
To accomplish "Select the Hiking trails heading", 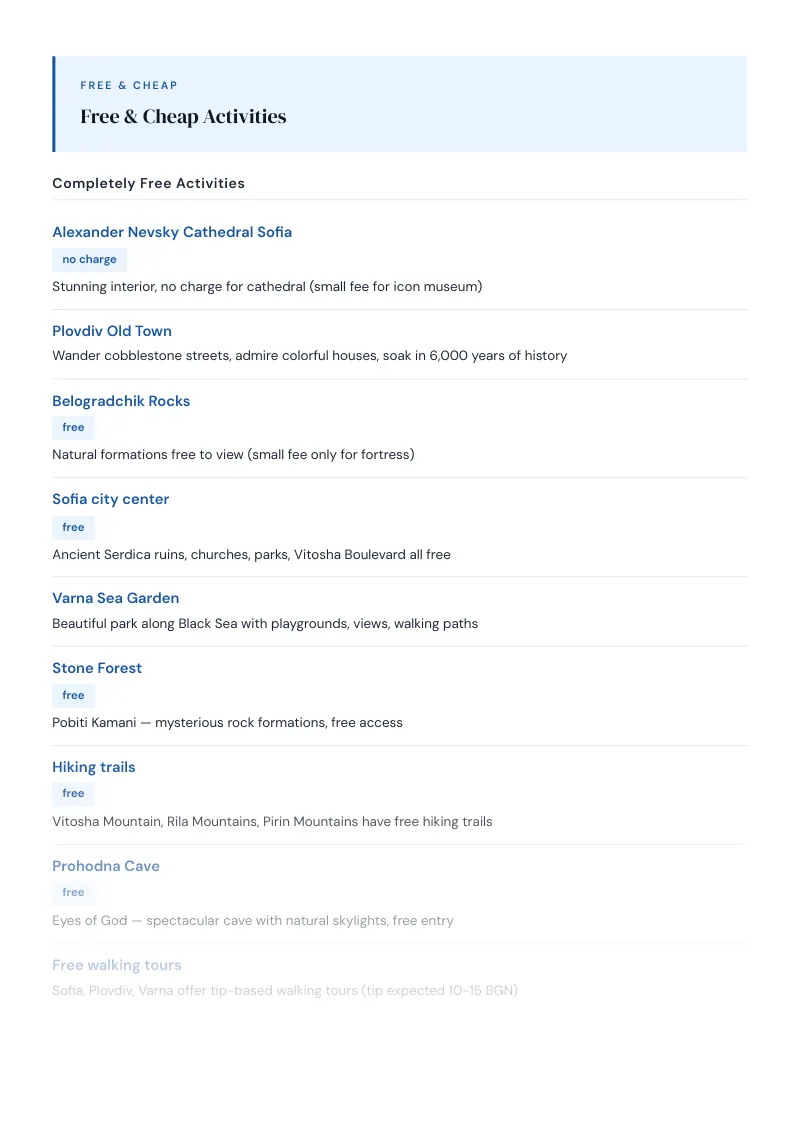I will click(94, 767).
